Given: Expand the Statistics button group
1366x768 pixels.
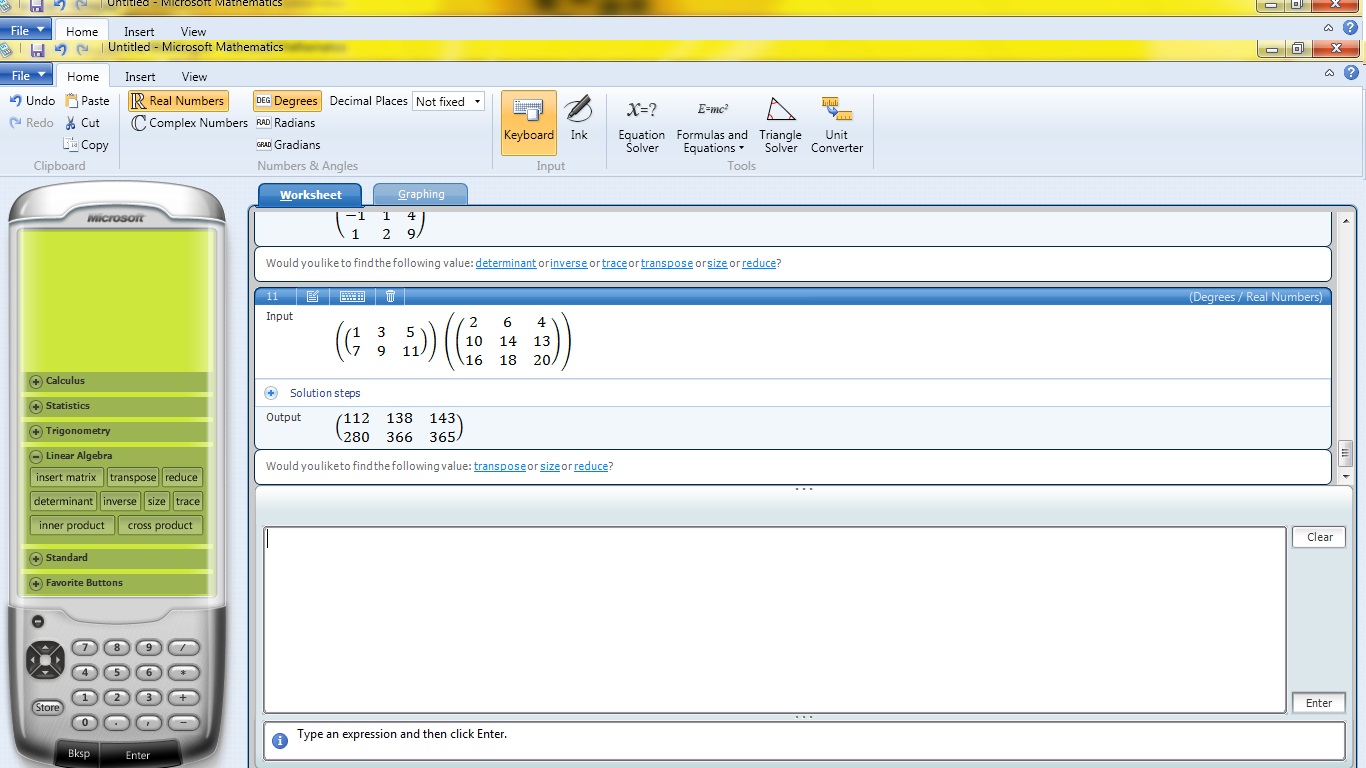Looking at the screenshot, I should click(x=36, y=406).
